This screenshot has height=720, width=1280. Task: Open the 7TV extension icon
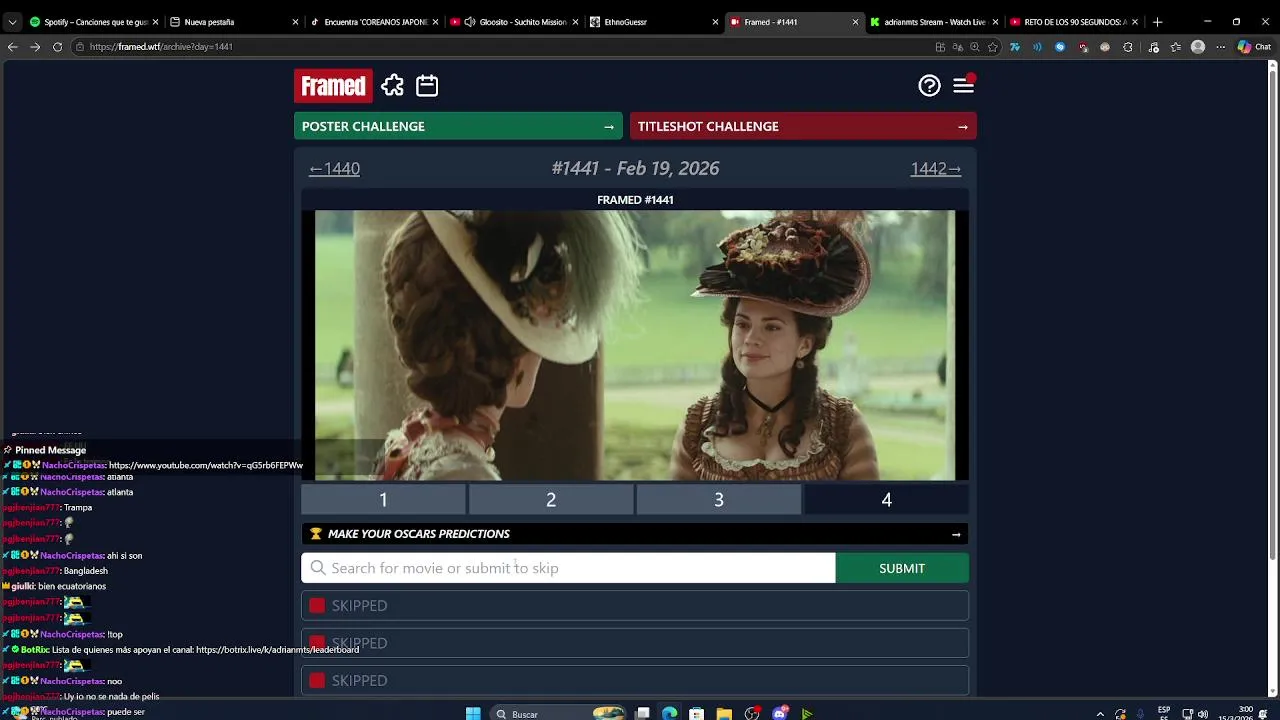click(x=1015, y=47)
